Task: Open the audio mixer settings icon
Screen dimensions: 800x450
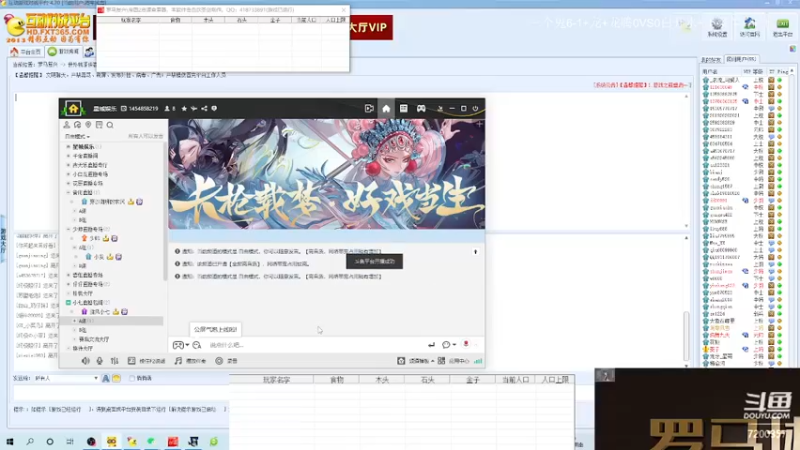Action: click(114, 361)
